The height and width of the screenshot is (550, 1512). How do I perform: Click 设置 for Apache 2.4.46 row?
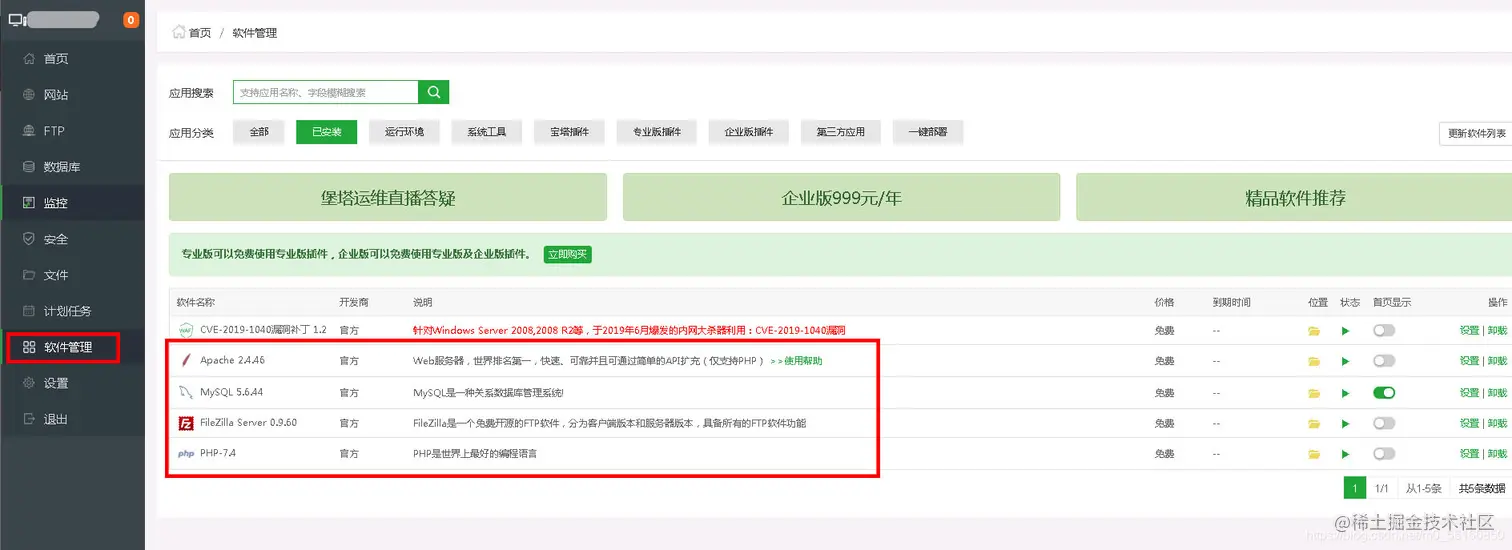coord(1469,361)
